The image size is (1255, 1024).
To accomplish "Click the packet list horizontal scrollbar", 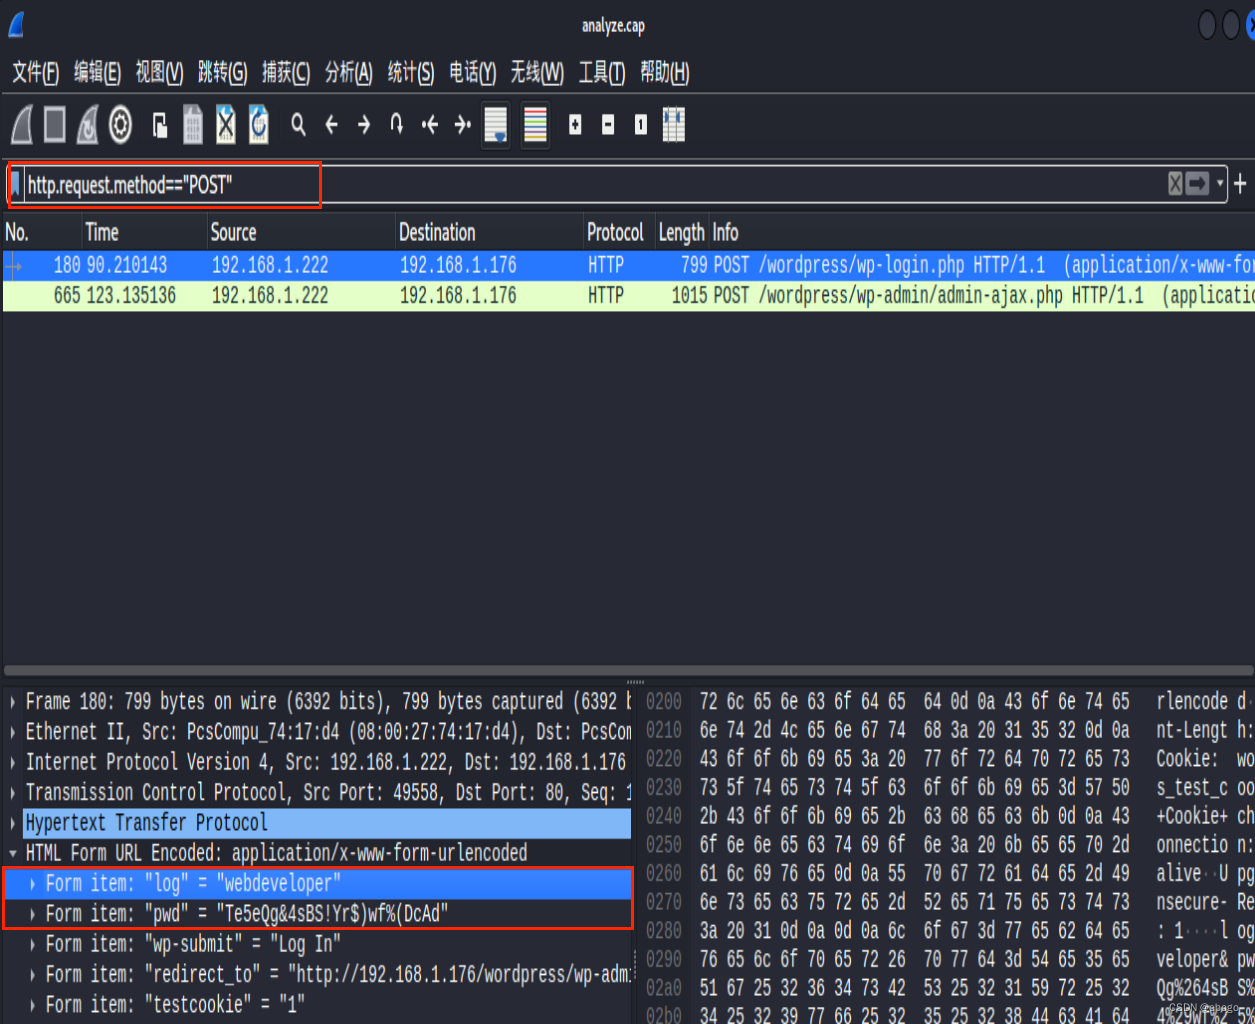I will tap(628, 671).
